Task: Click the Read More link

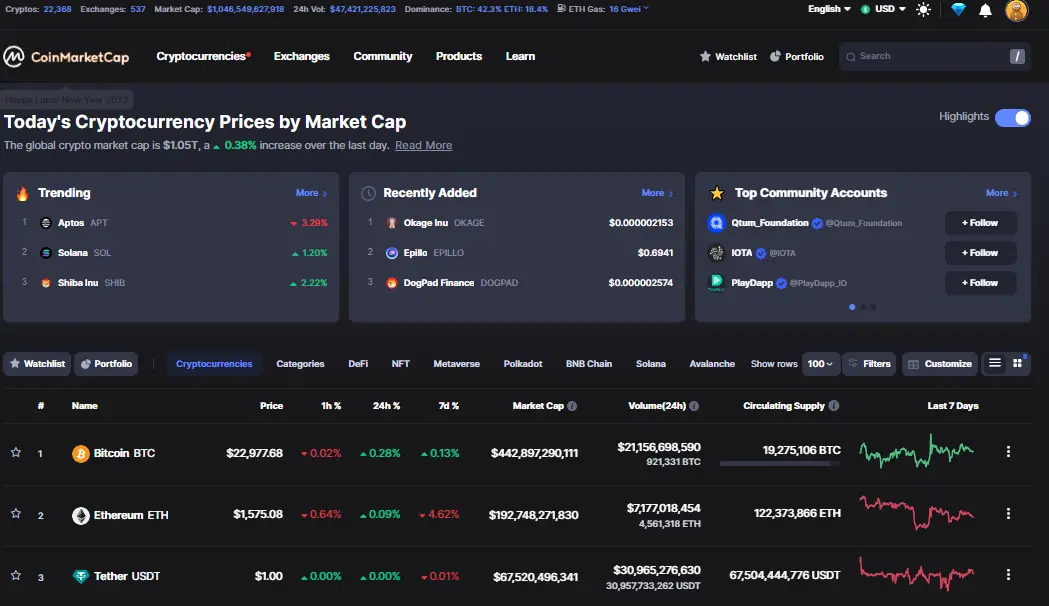Action: coord(423,145)
